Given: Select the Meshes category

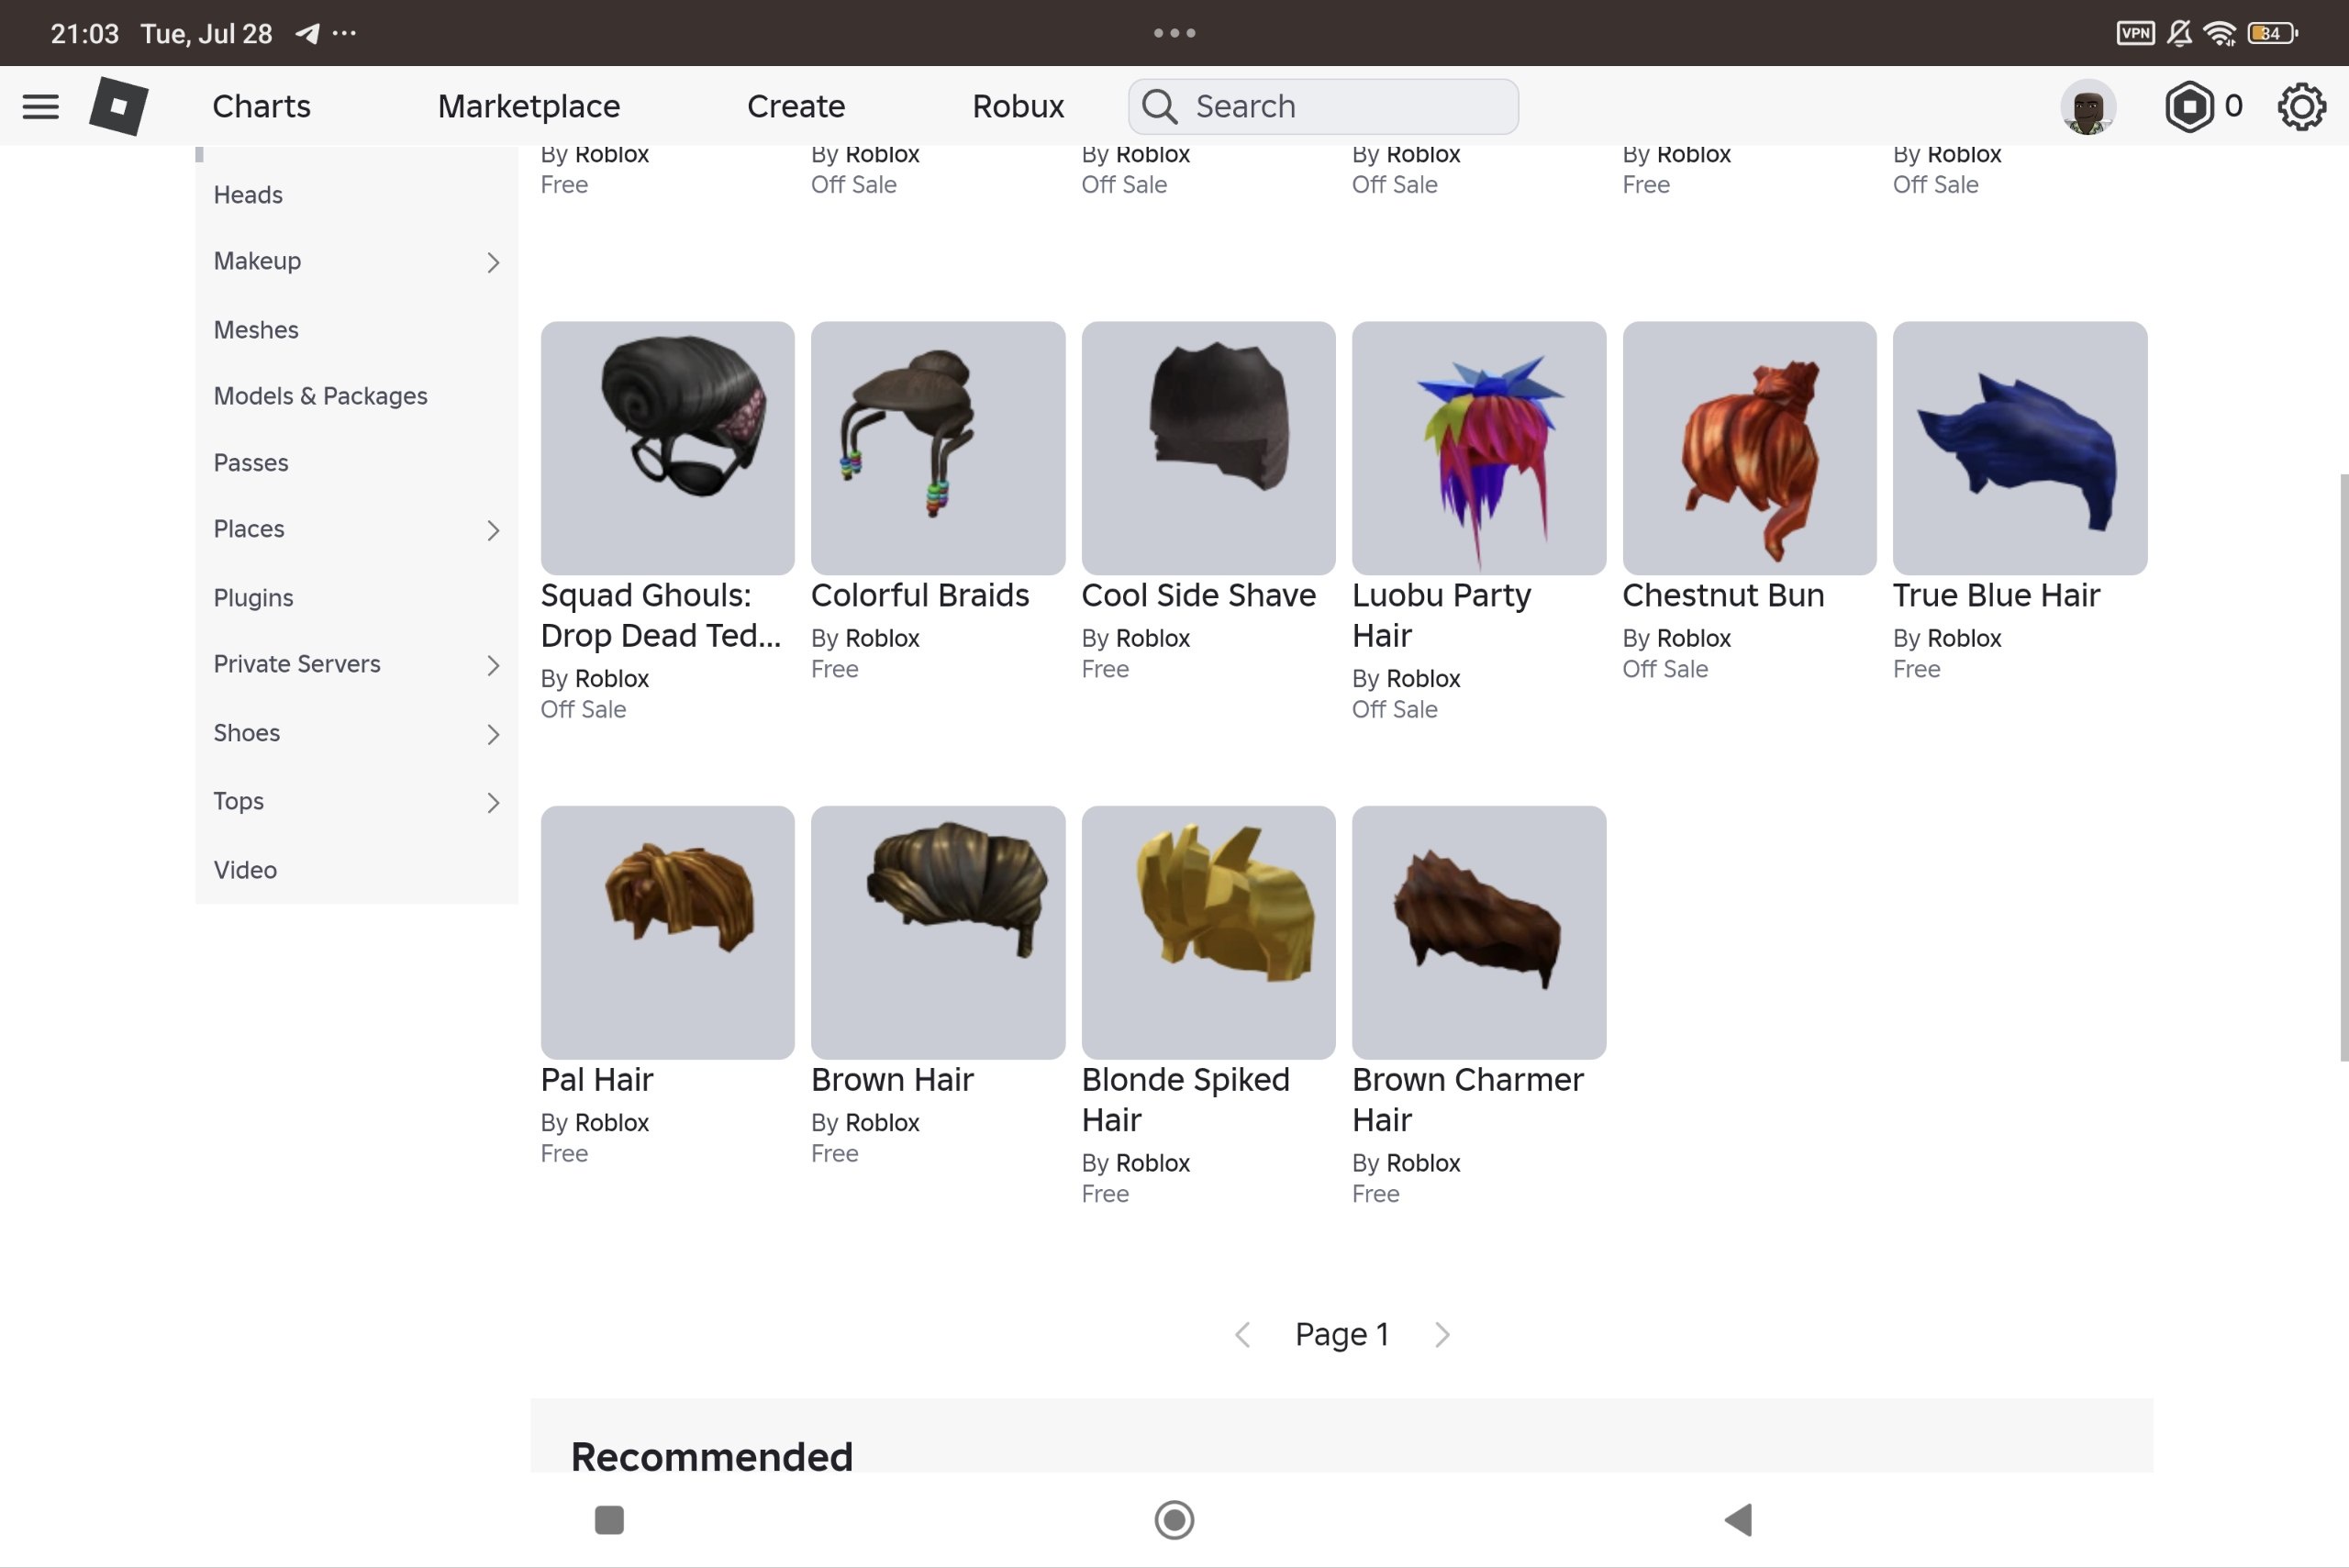Looking at the screenshot, I should [x=256, y=330].
